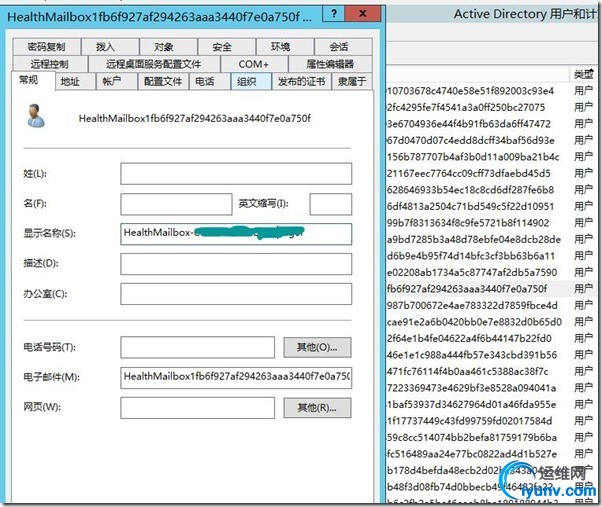
Task: Select row ending 471fc76114f4b0aa461c5388ac38f7c
Action: click(x=491, y=372)
